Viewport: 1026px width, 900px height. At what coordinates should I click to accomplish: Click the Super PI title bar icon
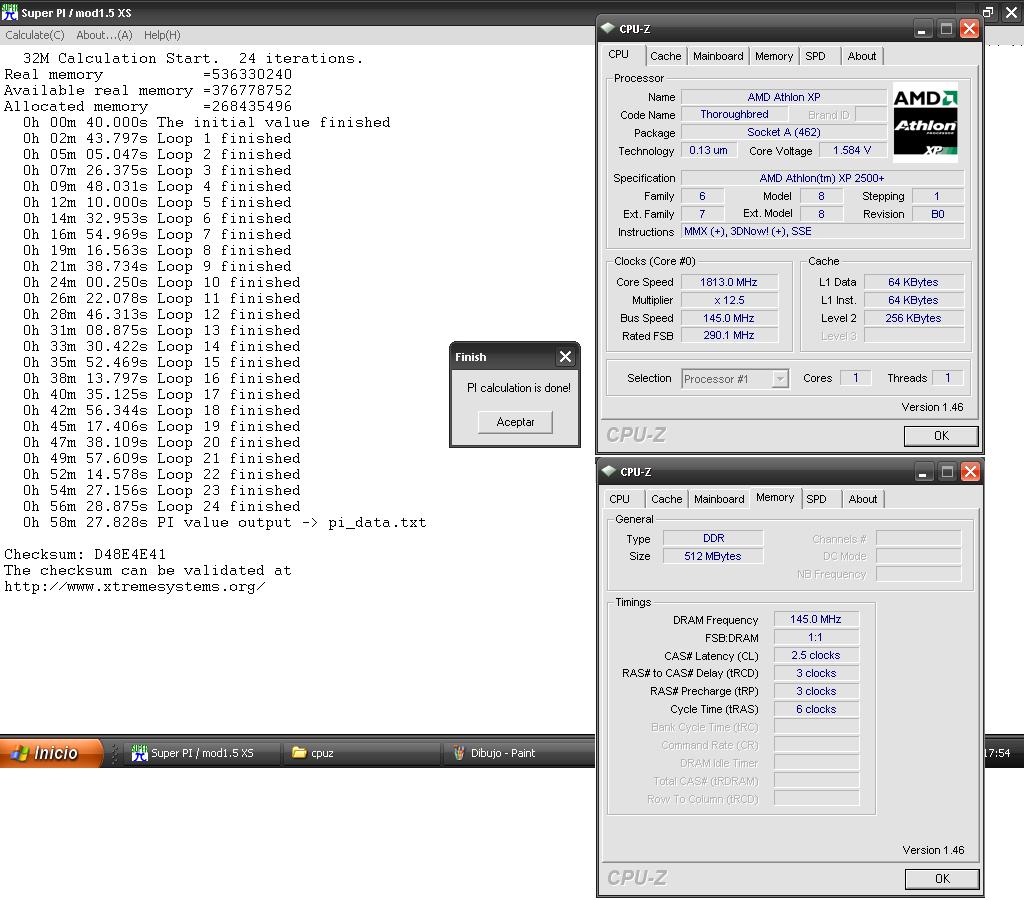(10, 12)
